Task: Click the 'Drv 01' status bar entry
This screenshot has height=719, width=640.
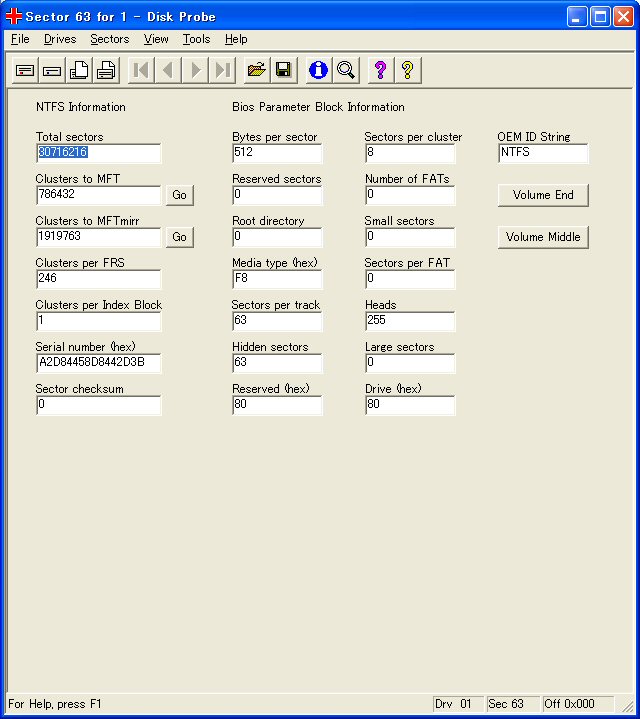Action: 458,704
